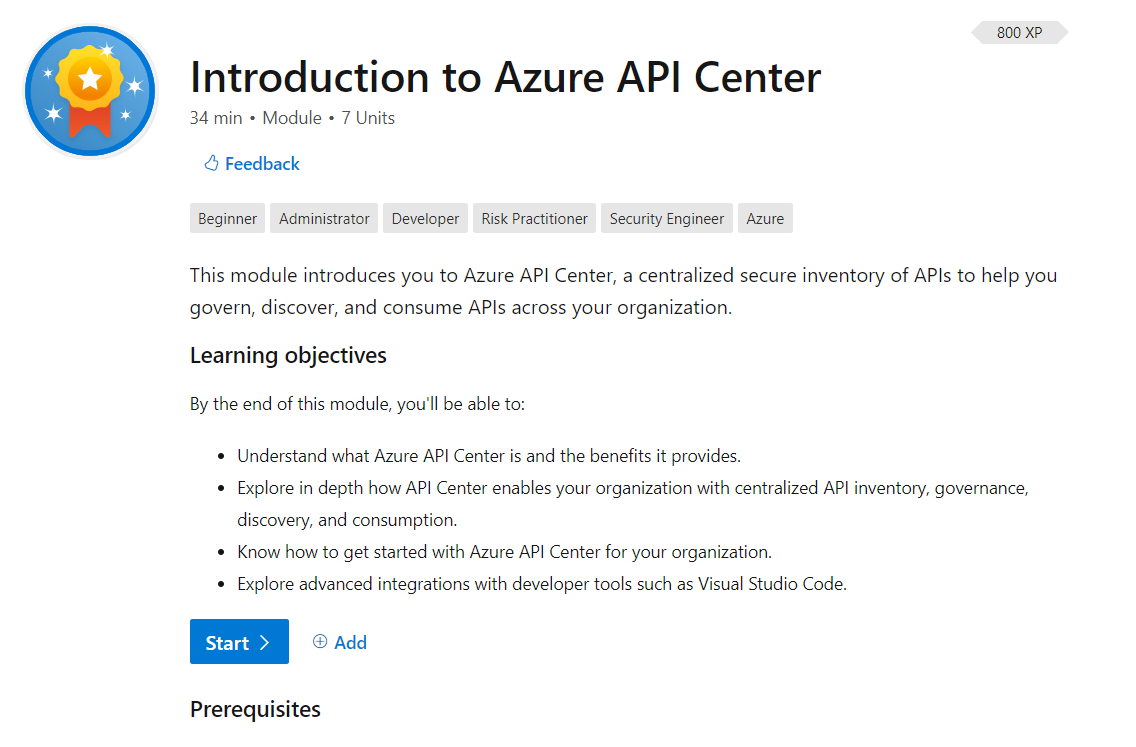Click the Learning objectives heading
Viewport: 1136px width, 747px height.
click(288, 355)
